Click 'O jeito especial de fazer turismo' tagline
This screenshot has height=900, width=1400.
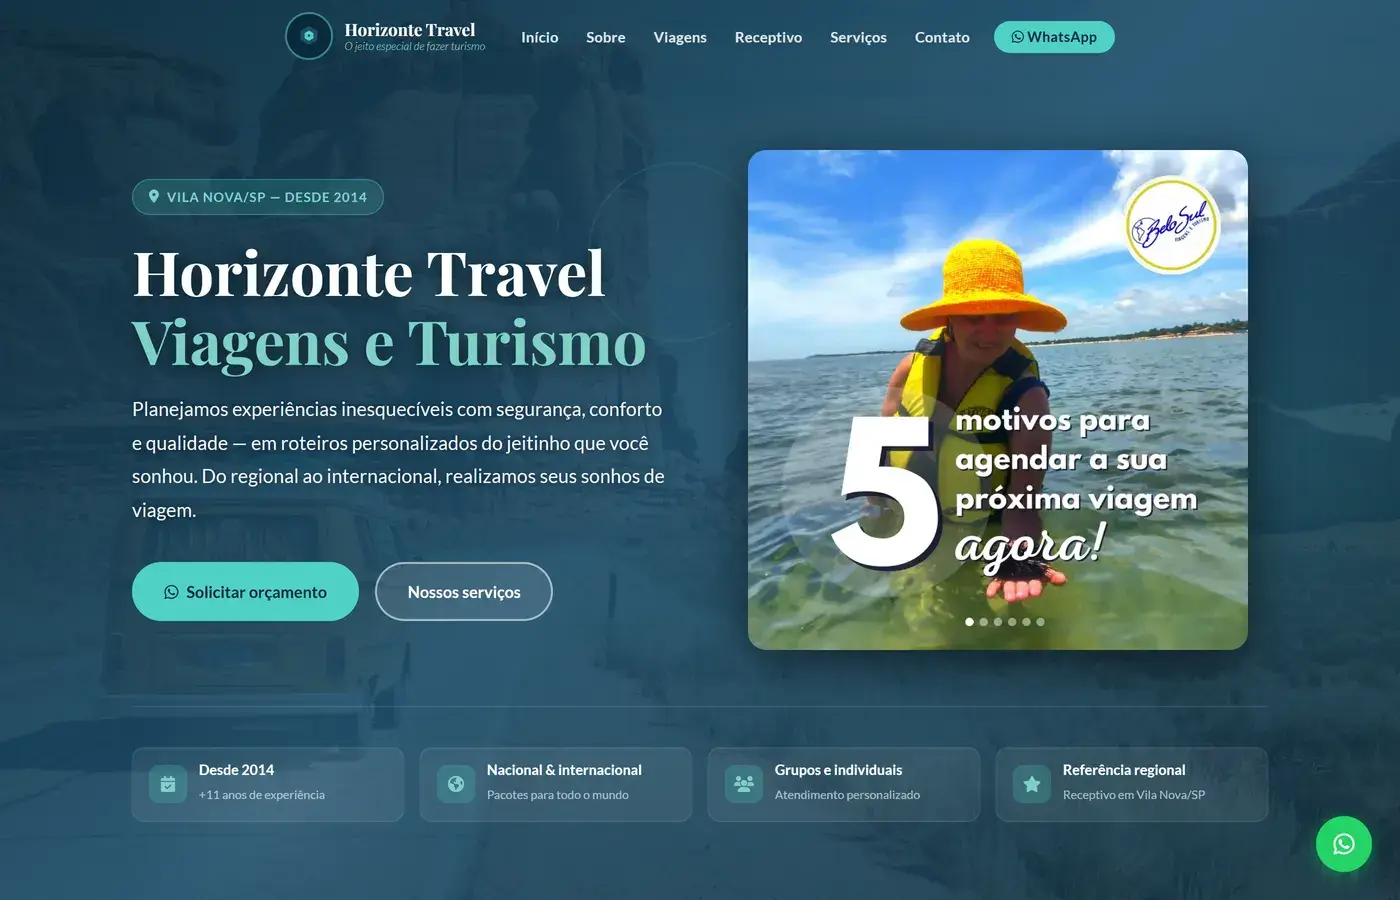pyautogui.click(x=415, y=47)
